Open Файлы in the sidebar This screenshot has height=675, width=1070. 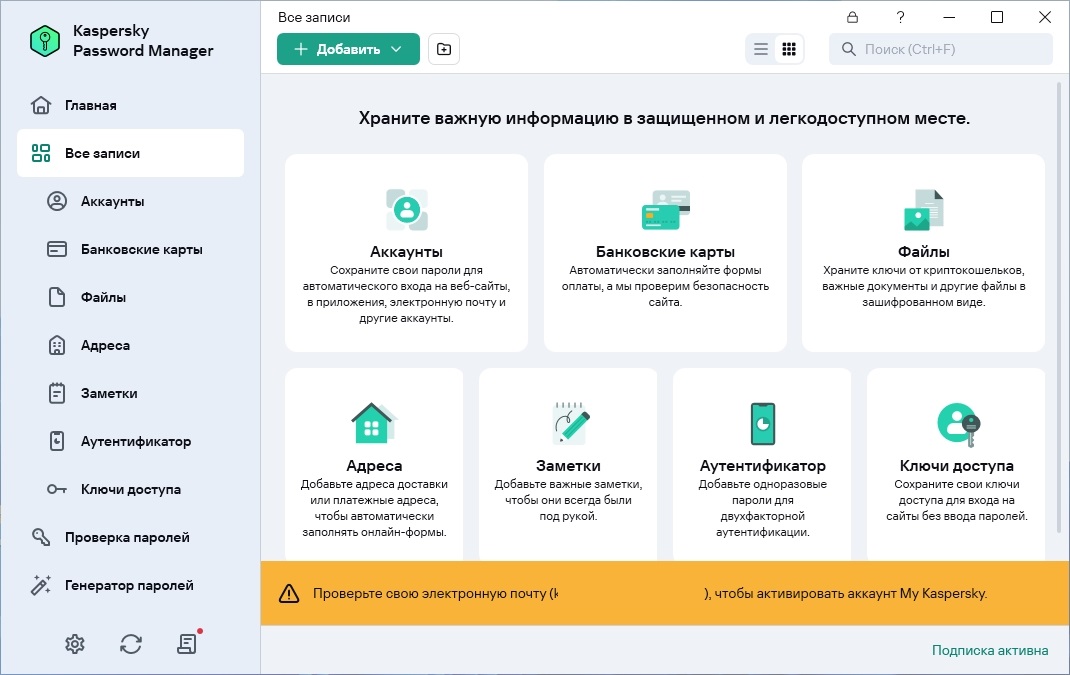point(130,297)
